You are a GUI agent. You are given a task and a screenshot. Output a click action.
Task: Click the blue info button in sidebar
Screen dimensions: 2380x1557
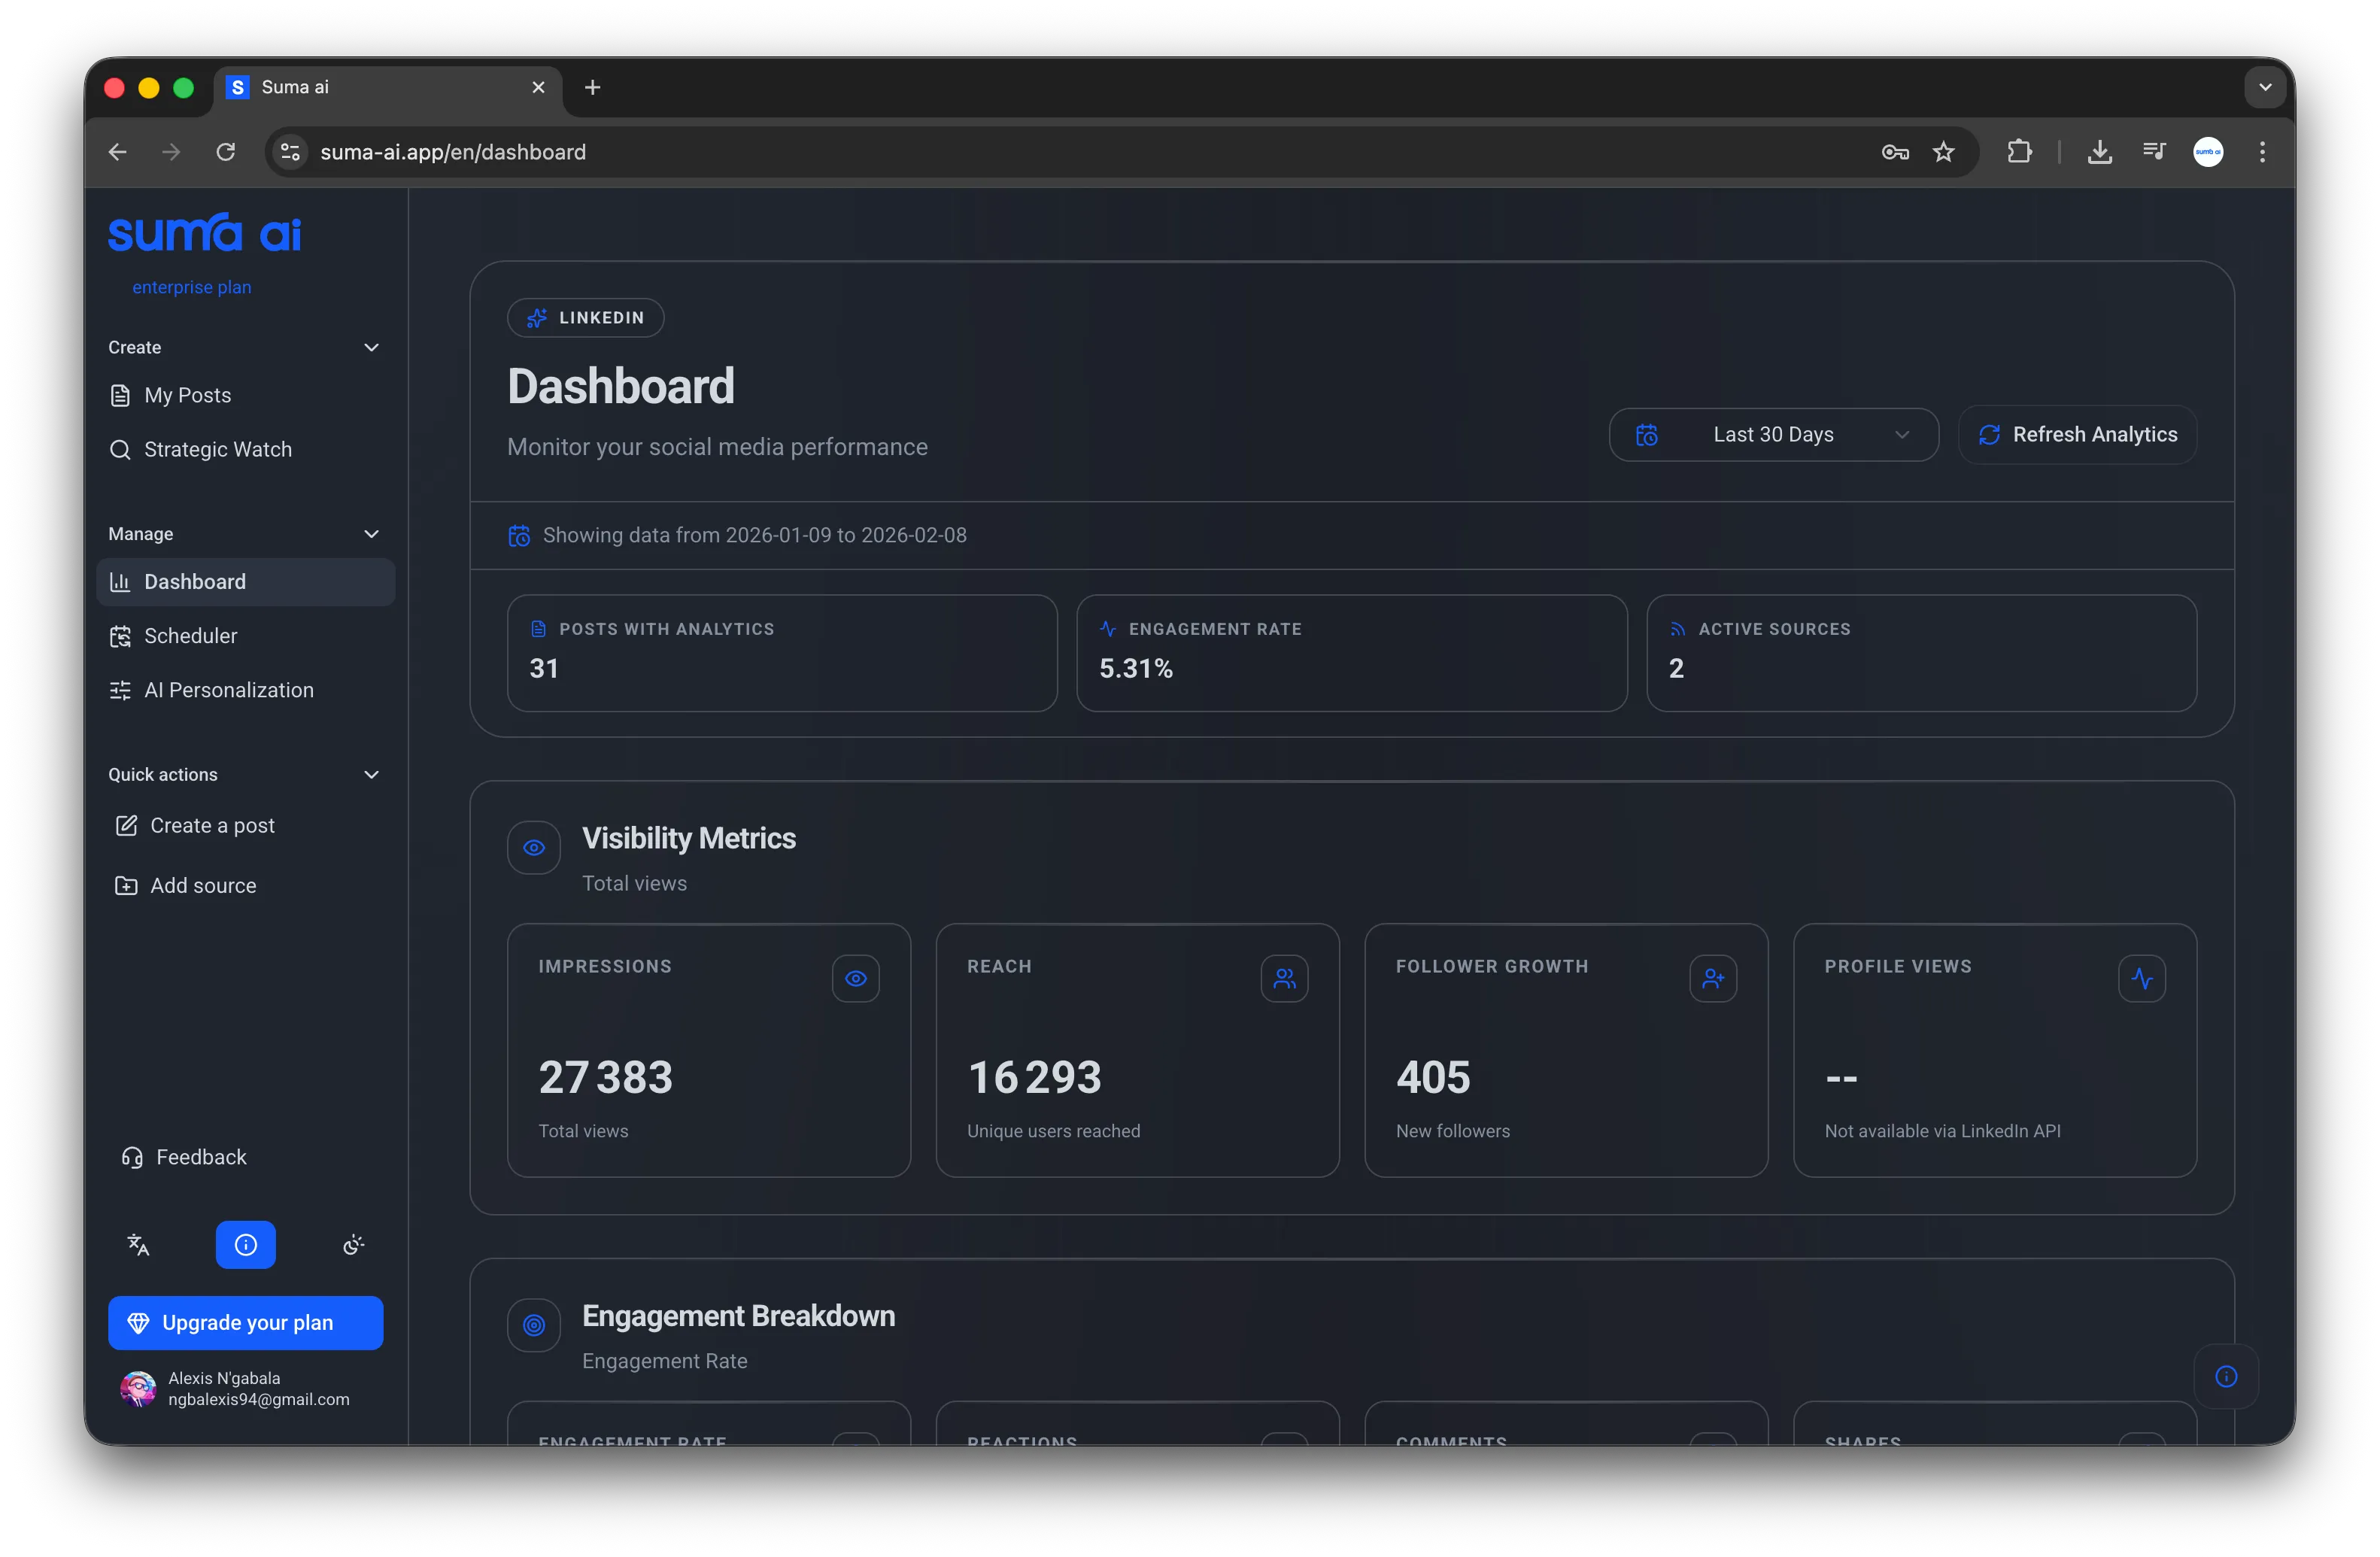tap(246, 1245)
